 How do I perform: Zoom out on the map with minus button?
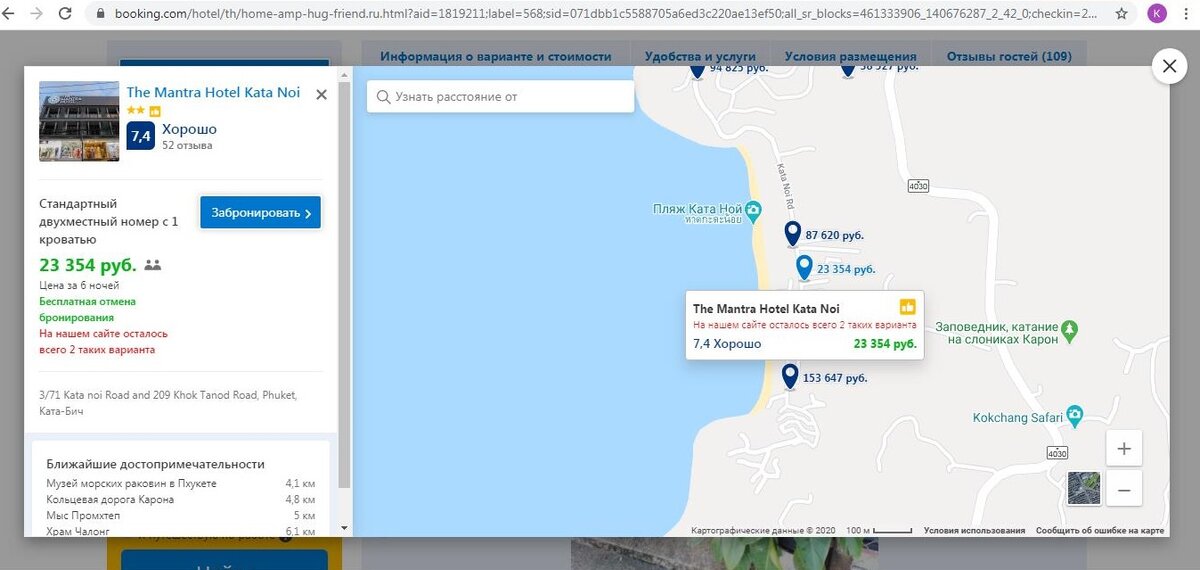(x=1124, y=490)
